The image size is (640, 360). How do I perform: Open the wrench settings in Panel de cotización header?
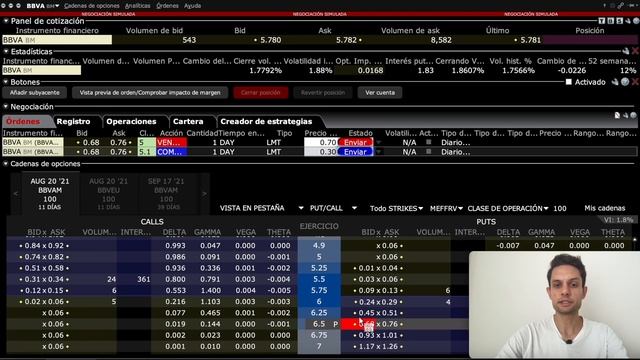pos(628,21)
